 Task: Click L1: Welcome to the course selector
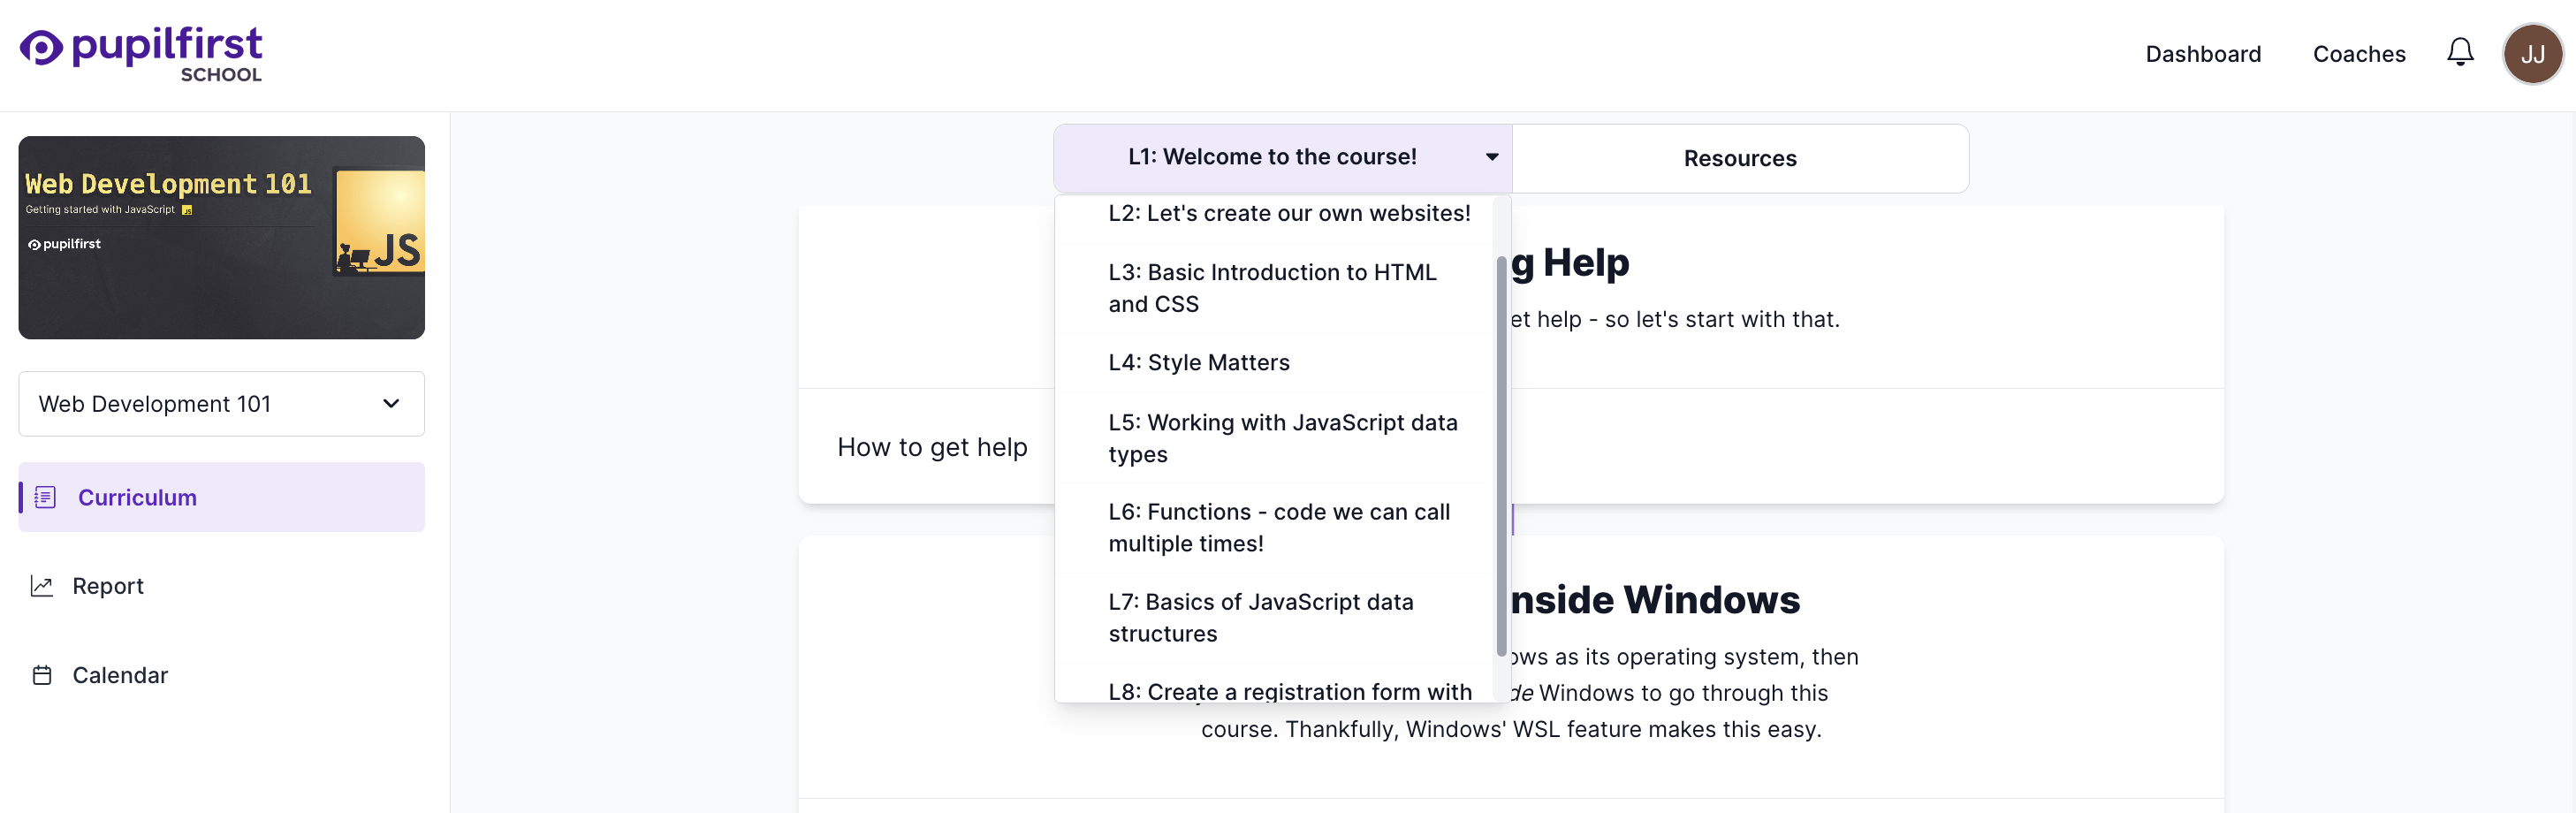pos(1271,157)
